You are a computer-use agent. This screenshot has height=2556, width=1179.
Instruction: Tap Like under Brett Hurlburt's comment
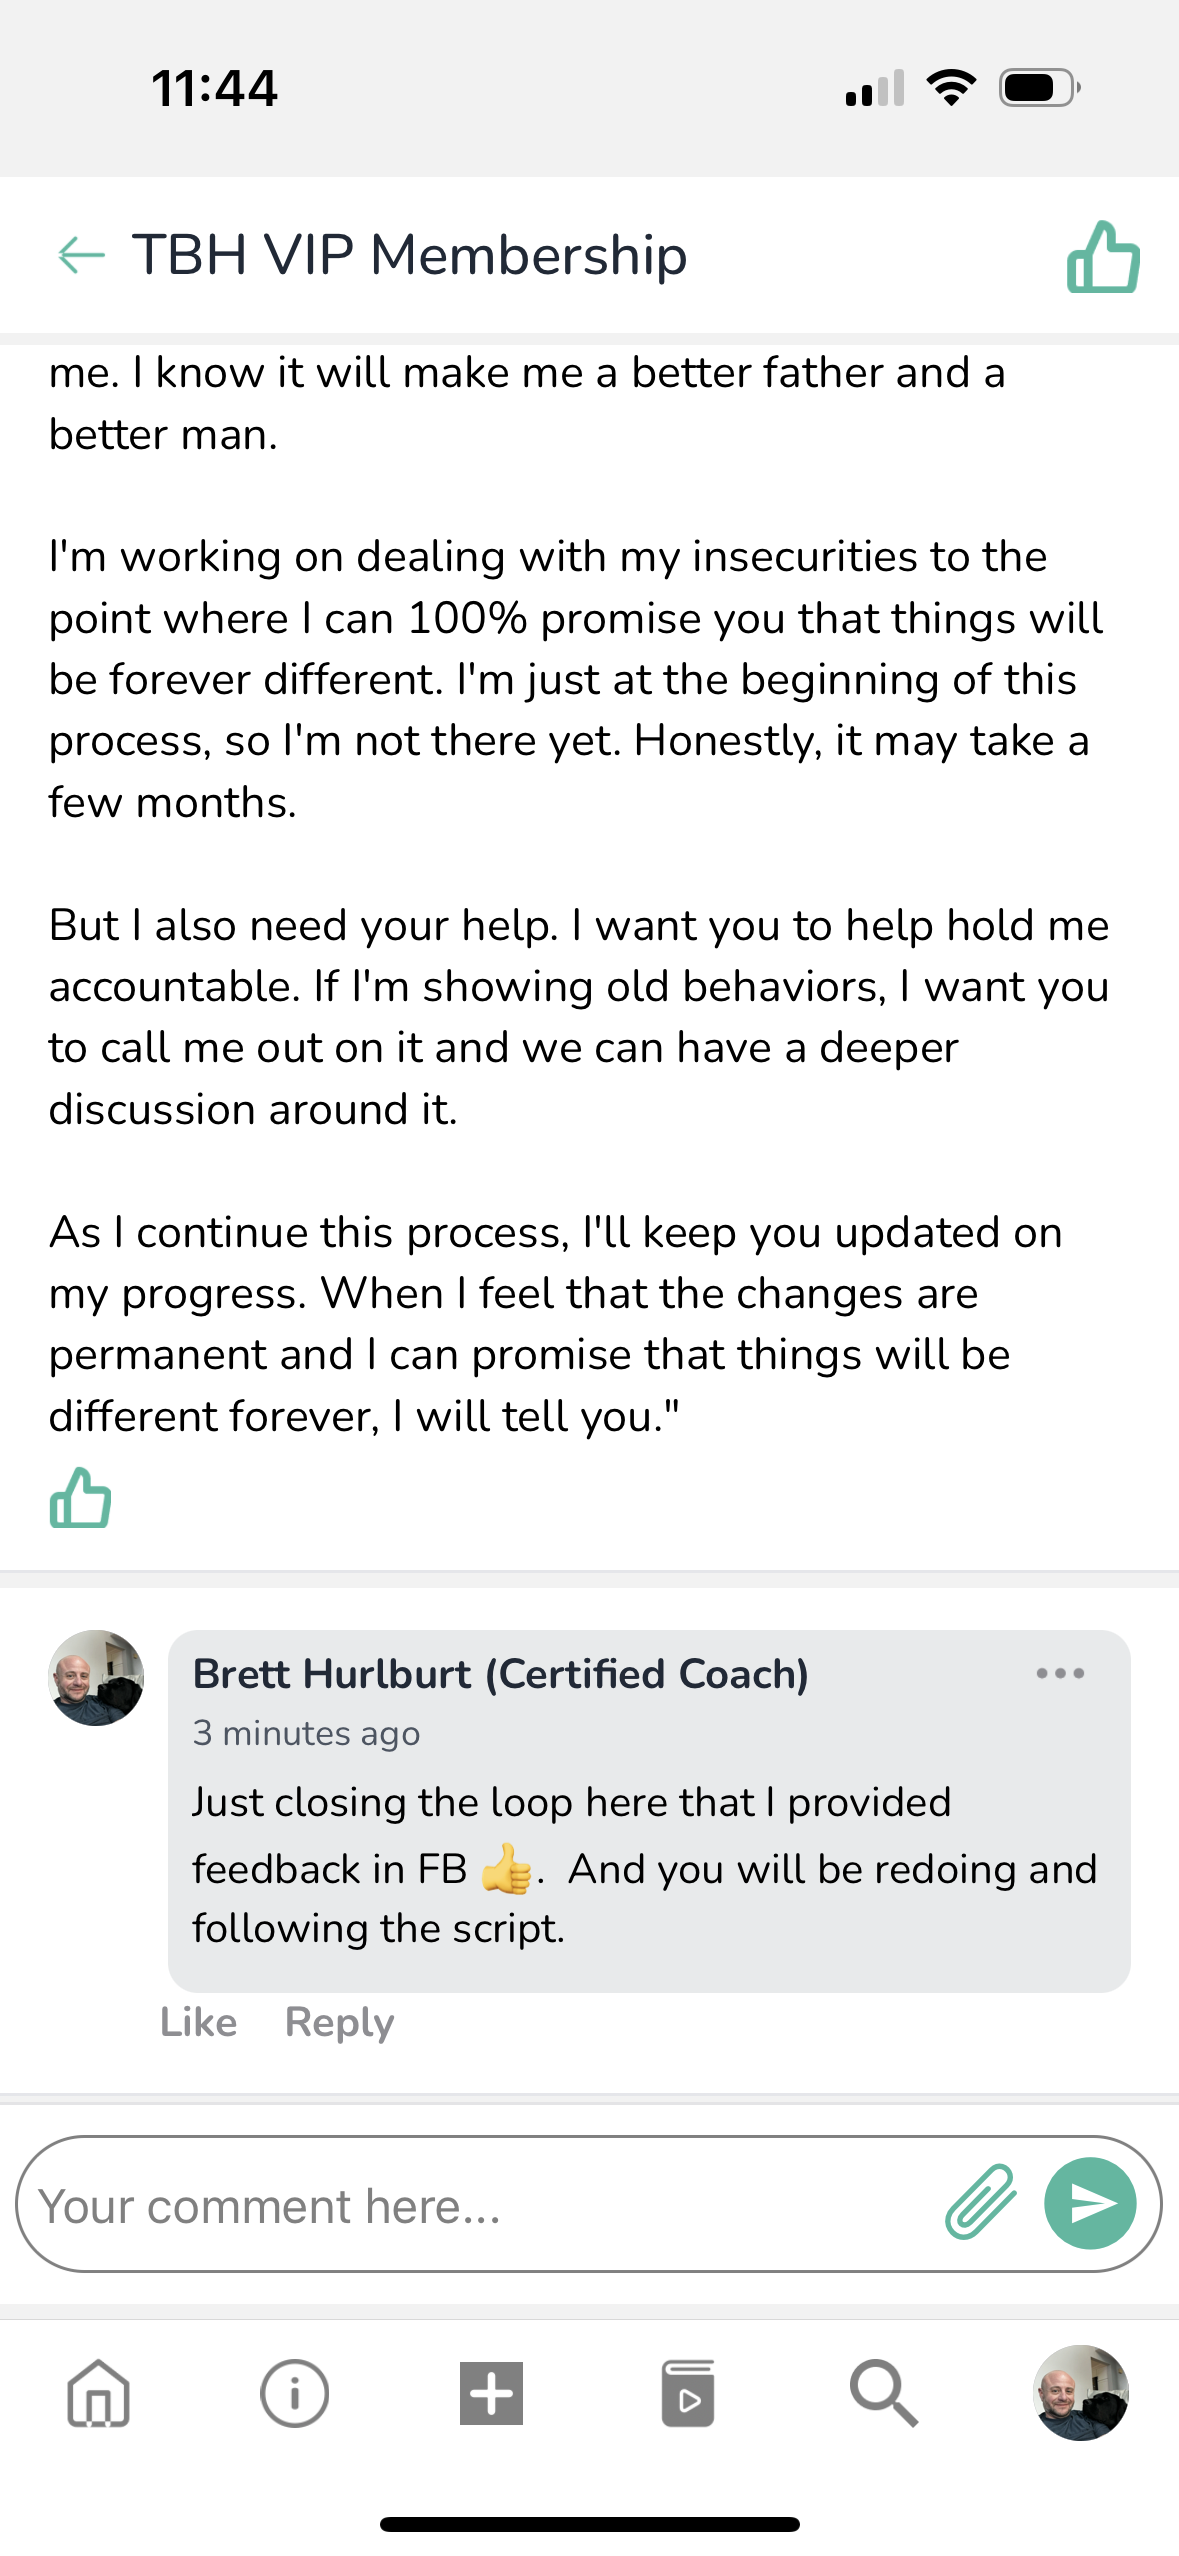[198, 2022]
